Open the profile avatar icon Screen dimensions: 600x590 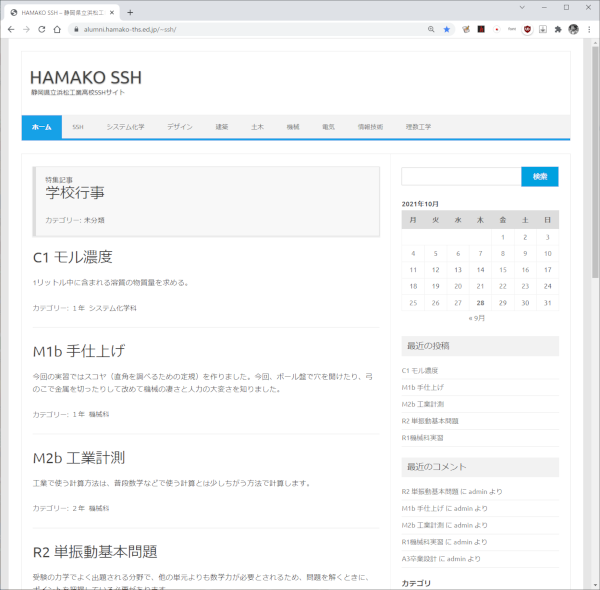point(573,29)
